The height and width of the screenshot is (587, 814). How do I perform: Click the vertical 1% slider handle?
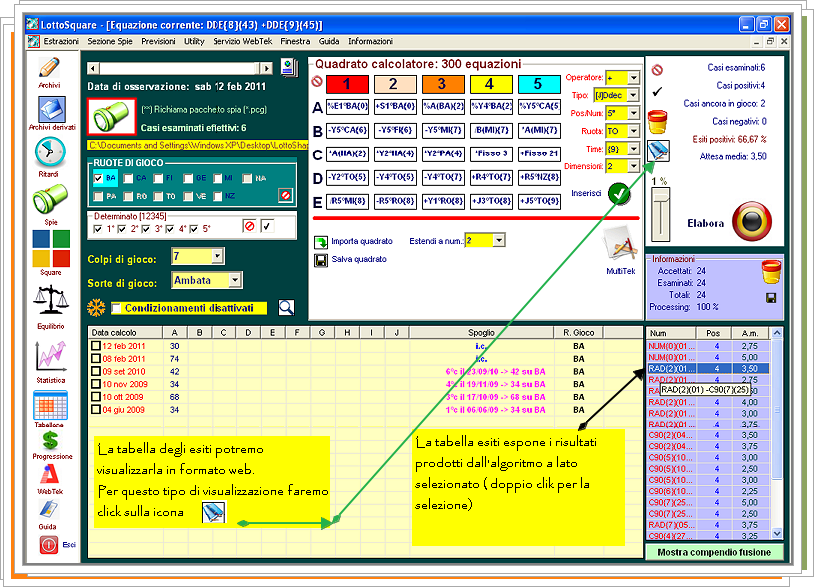point(660,196)
